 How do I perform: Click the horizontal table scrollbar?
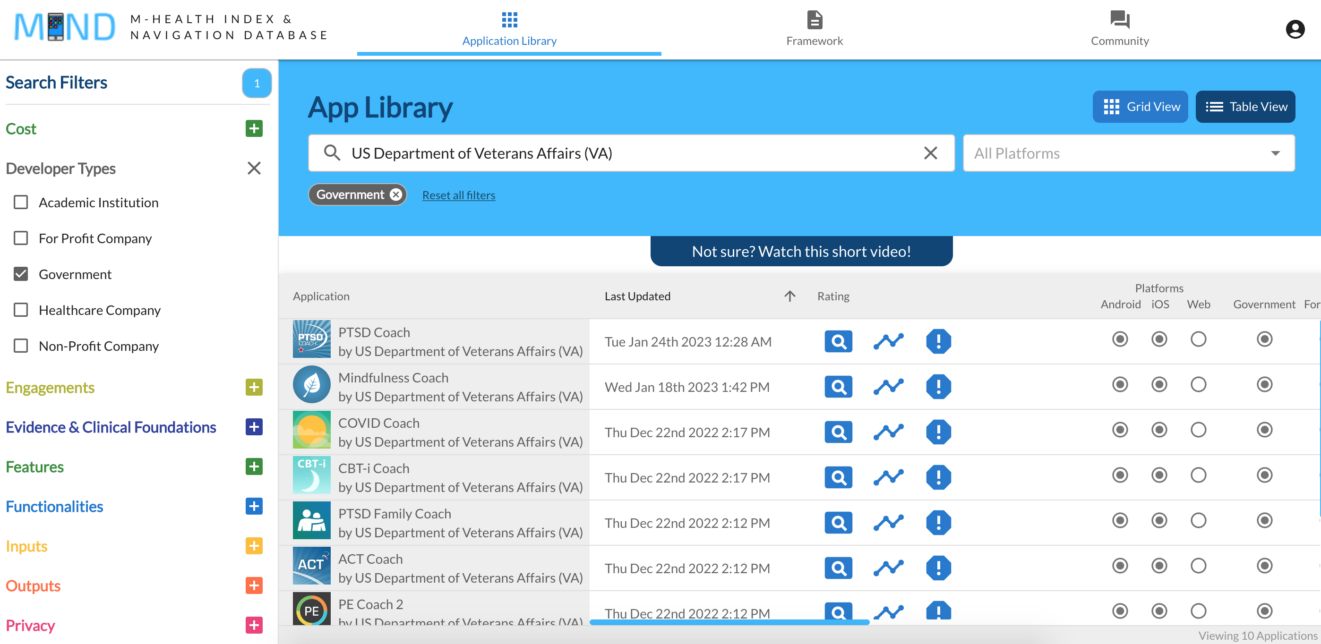tap(729, 622)
